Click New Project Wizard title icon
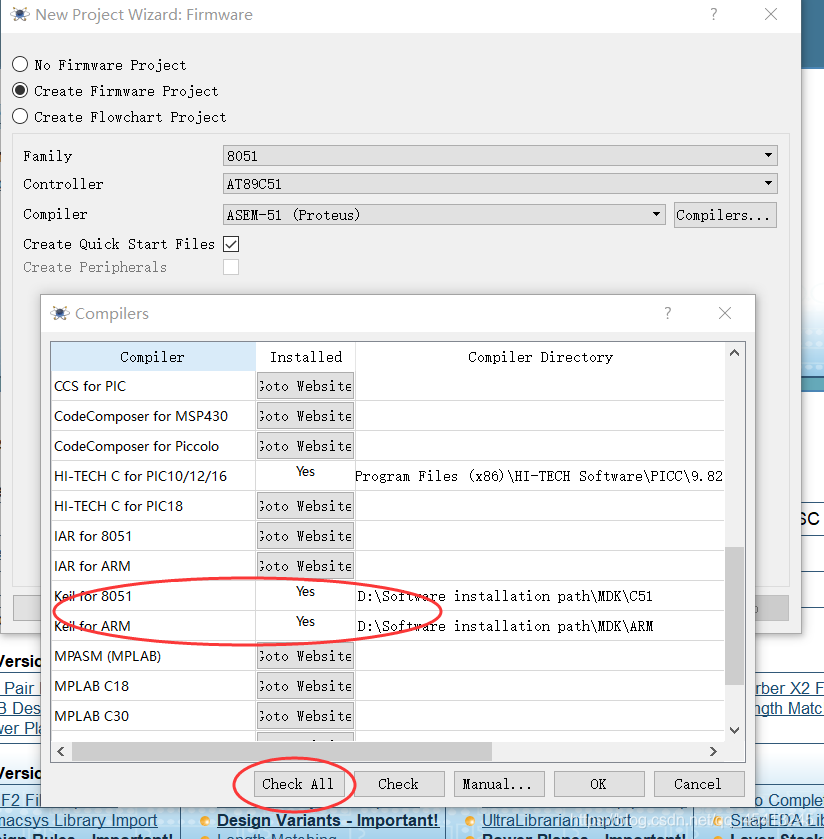This screenshot has width=824, height=839. click(20, 14)
